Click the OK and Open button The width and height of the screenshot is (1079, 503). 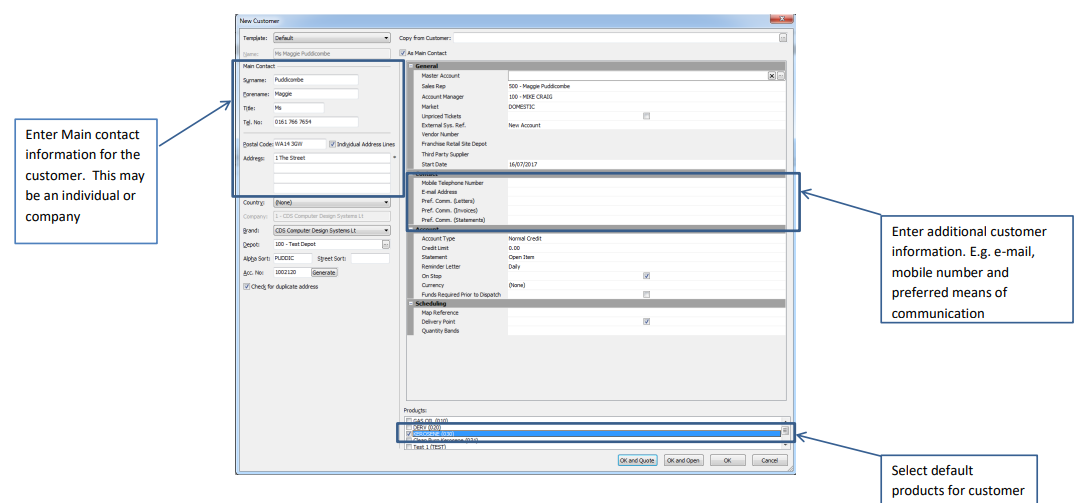(683, 460)
